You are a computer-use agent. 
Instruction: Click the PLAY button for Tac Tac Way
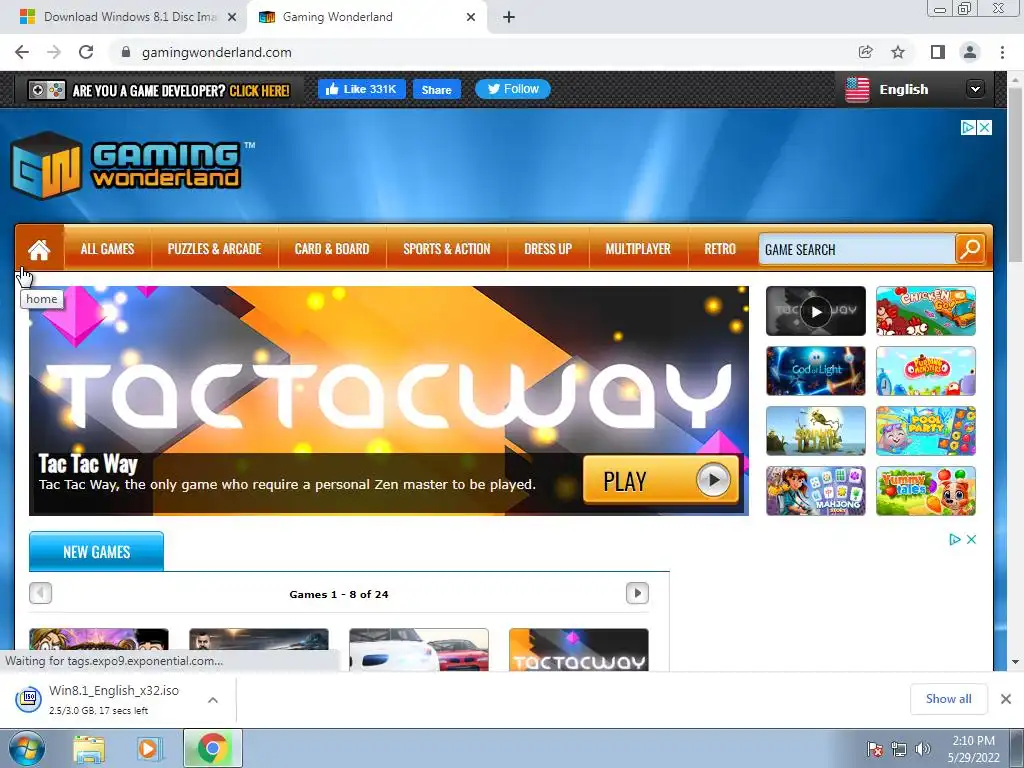coord(661,480)
